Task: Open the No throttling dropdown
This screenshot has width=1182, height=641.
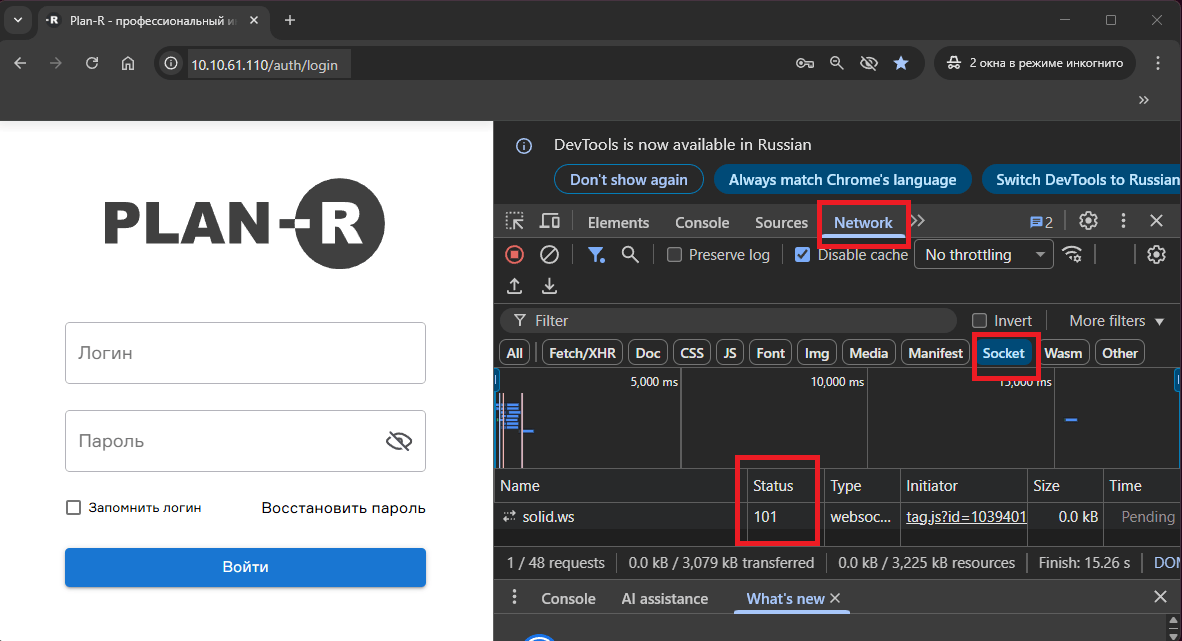Action: point(983,254)
